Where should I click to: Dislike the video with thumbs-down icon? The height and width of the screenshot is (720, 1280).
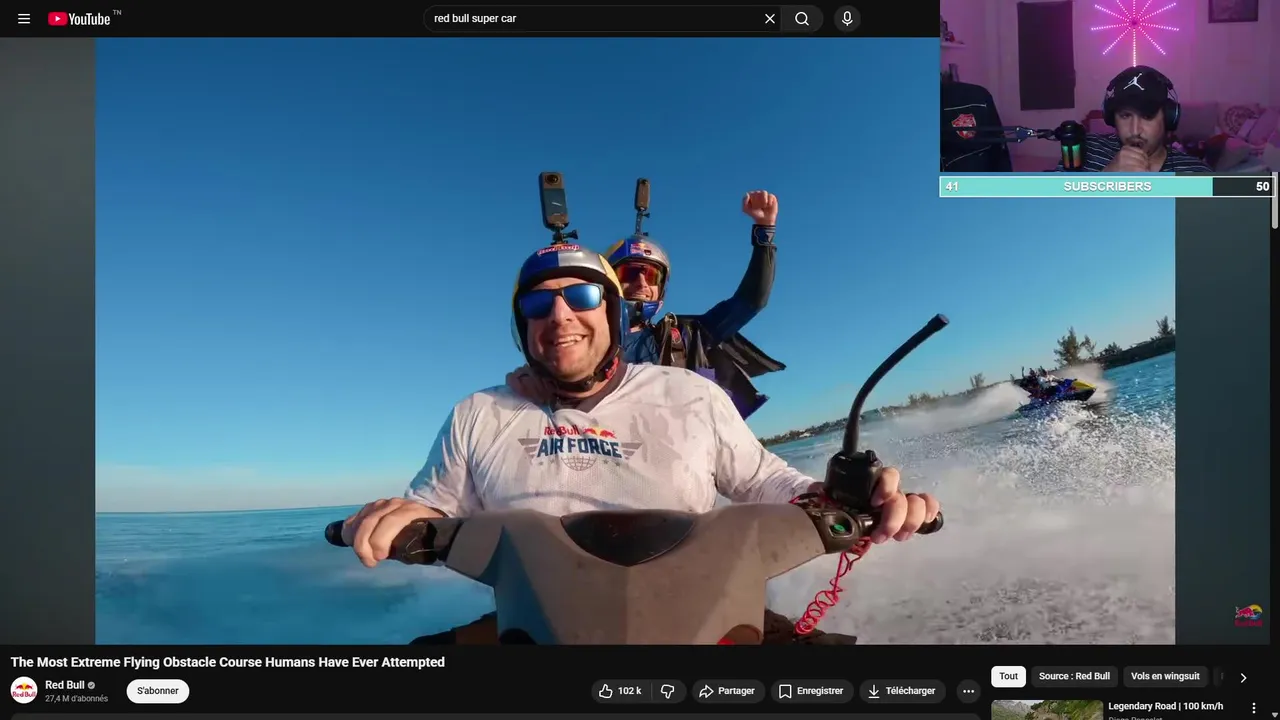(x=668, y=691)
